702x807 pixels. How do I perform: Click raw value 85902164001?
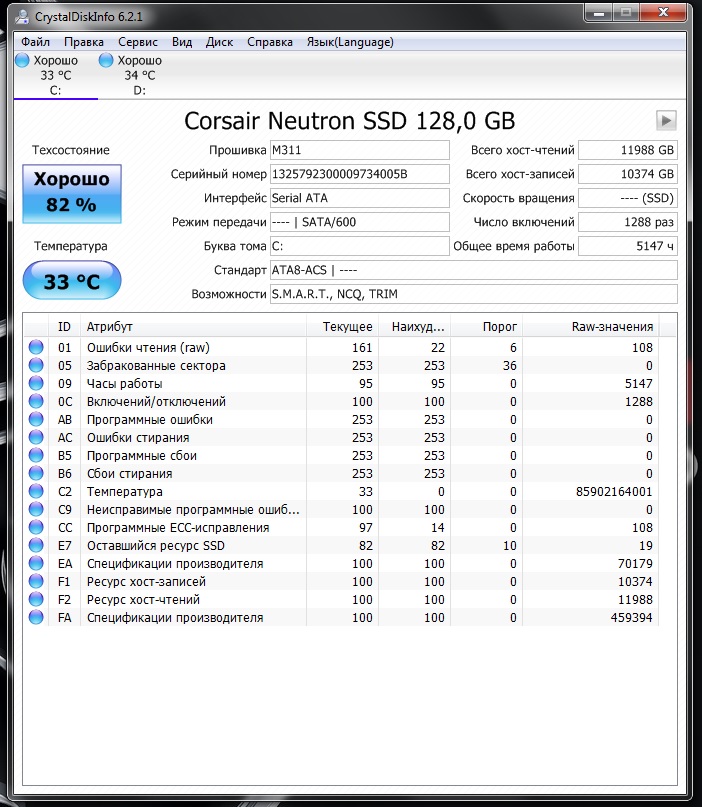point(614,492)
